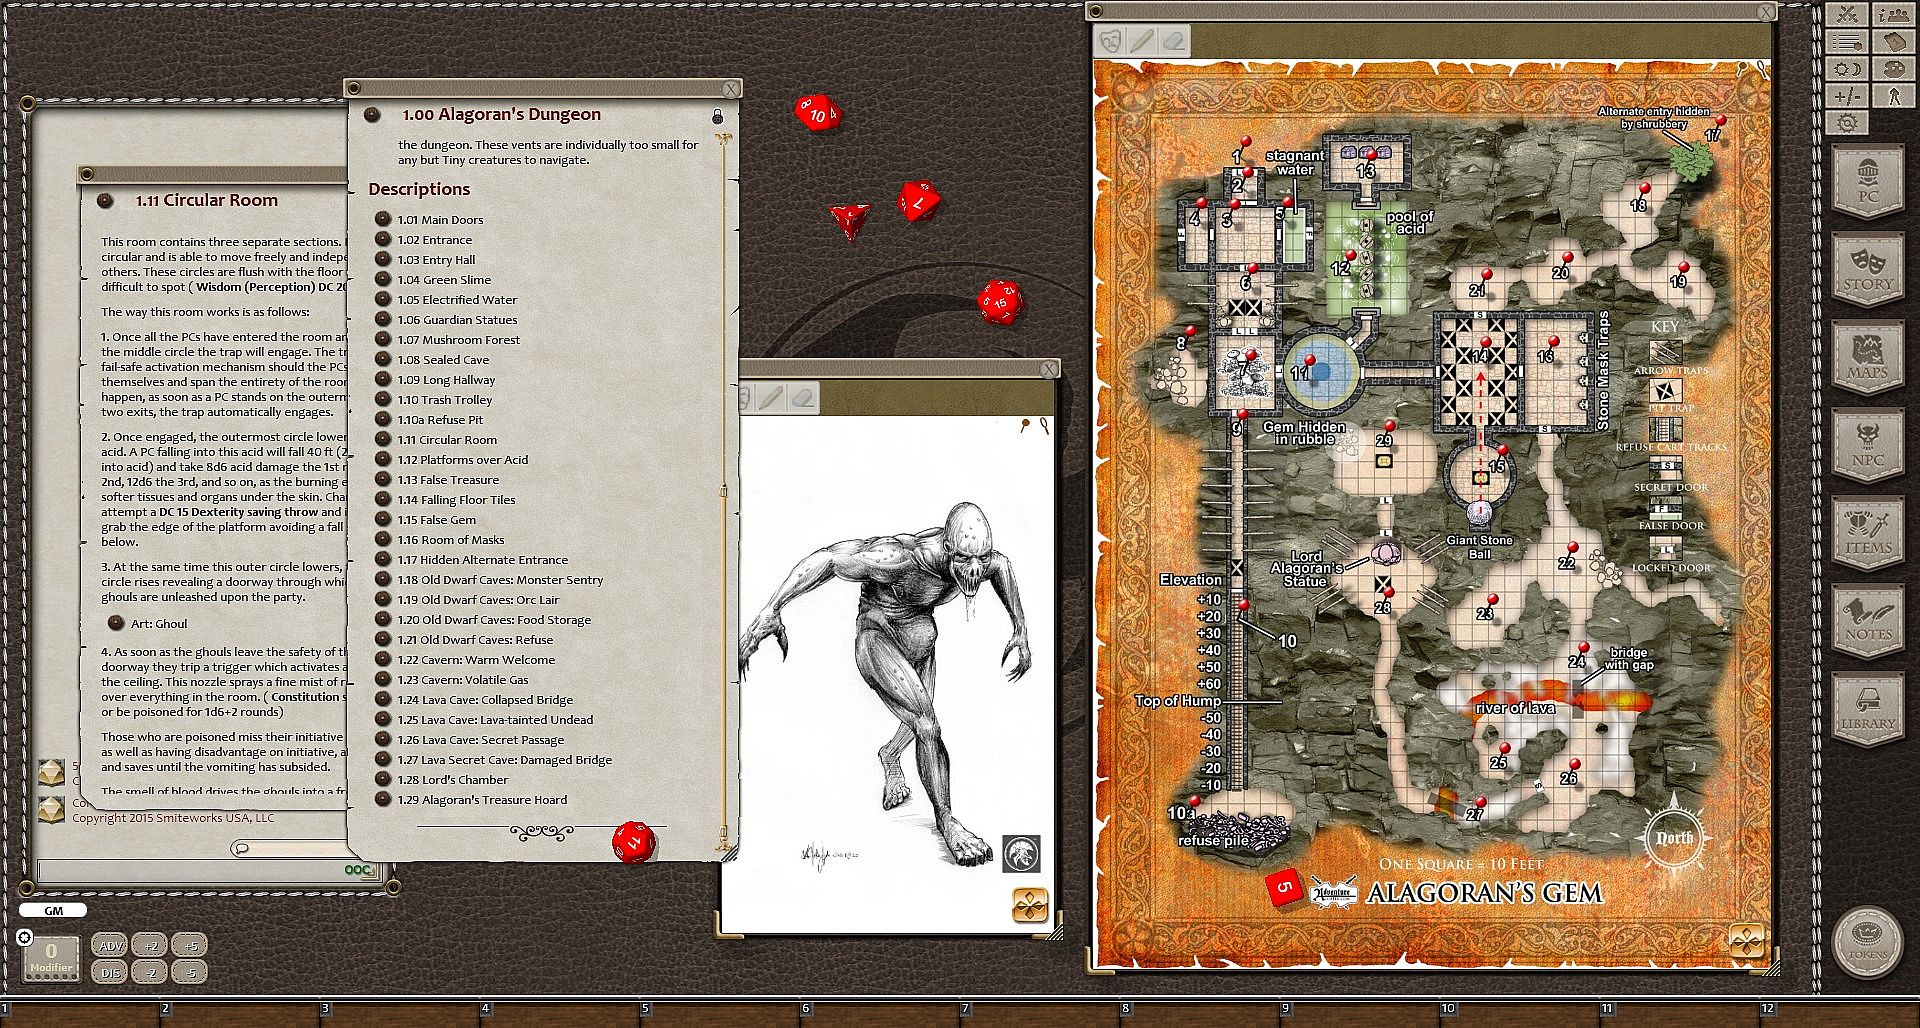Open the modifiers list icon
Screen dimensions: 1920x1028
coord(1847,42)
